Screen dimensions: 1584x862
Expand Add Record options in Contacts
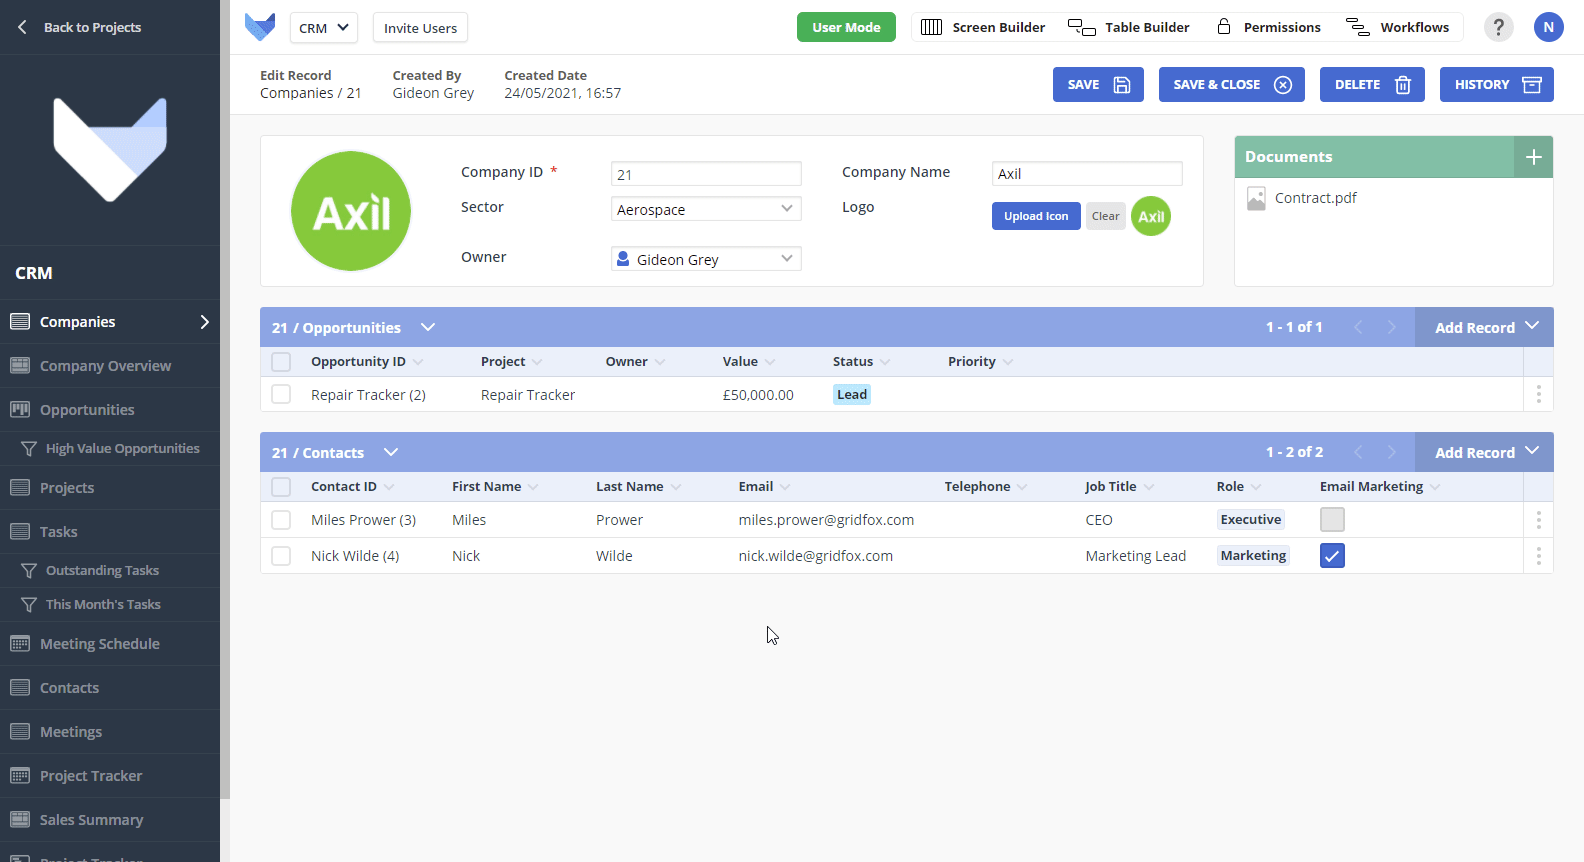coord(1532,451)
